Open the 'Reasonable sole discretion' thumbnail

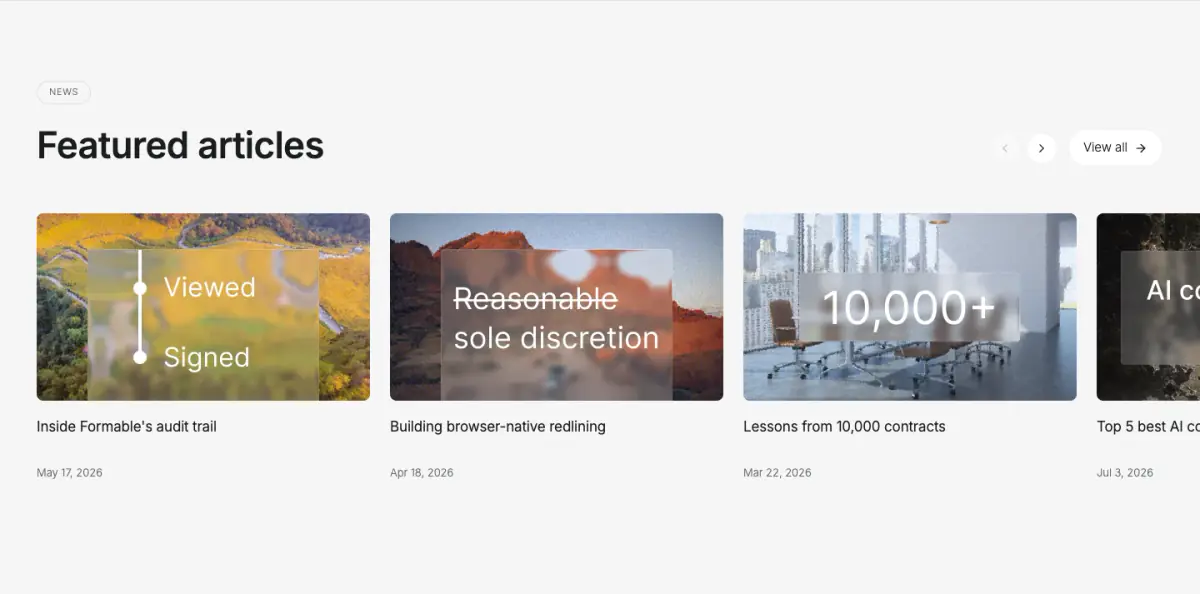click(556, 307)
